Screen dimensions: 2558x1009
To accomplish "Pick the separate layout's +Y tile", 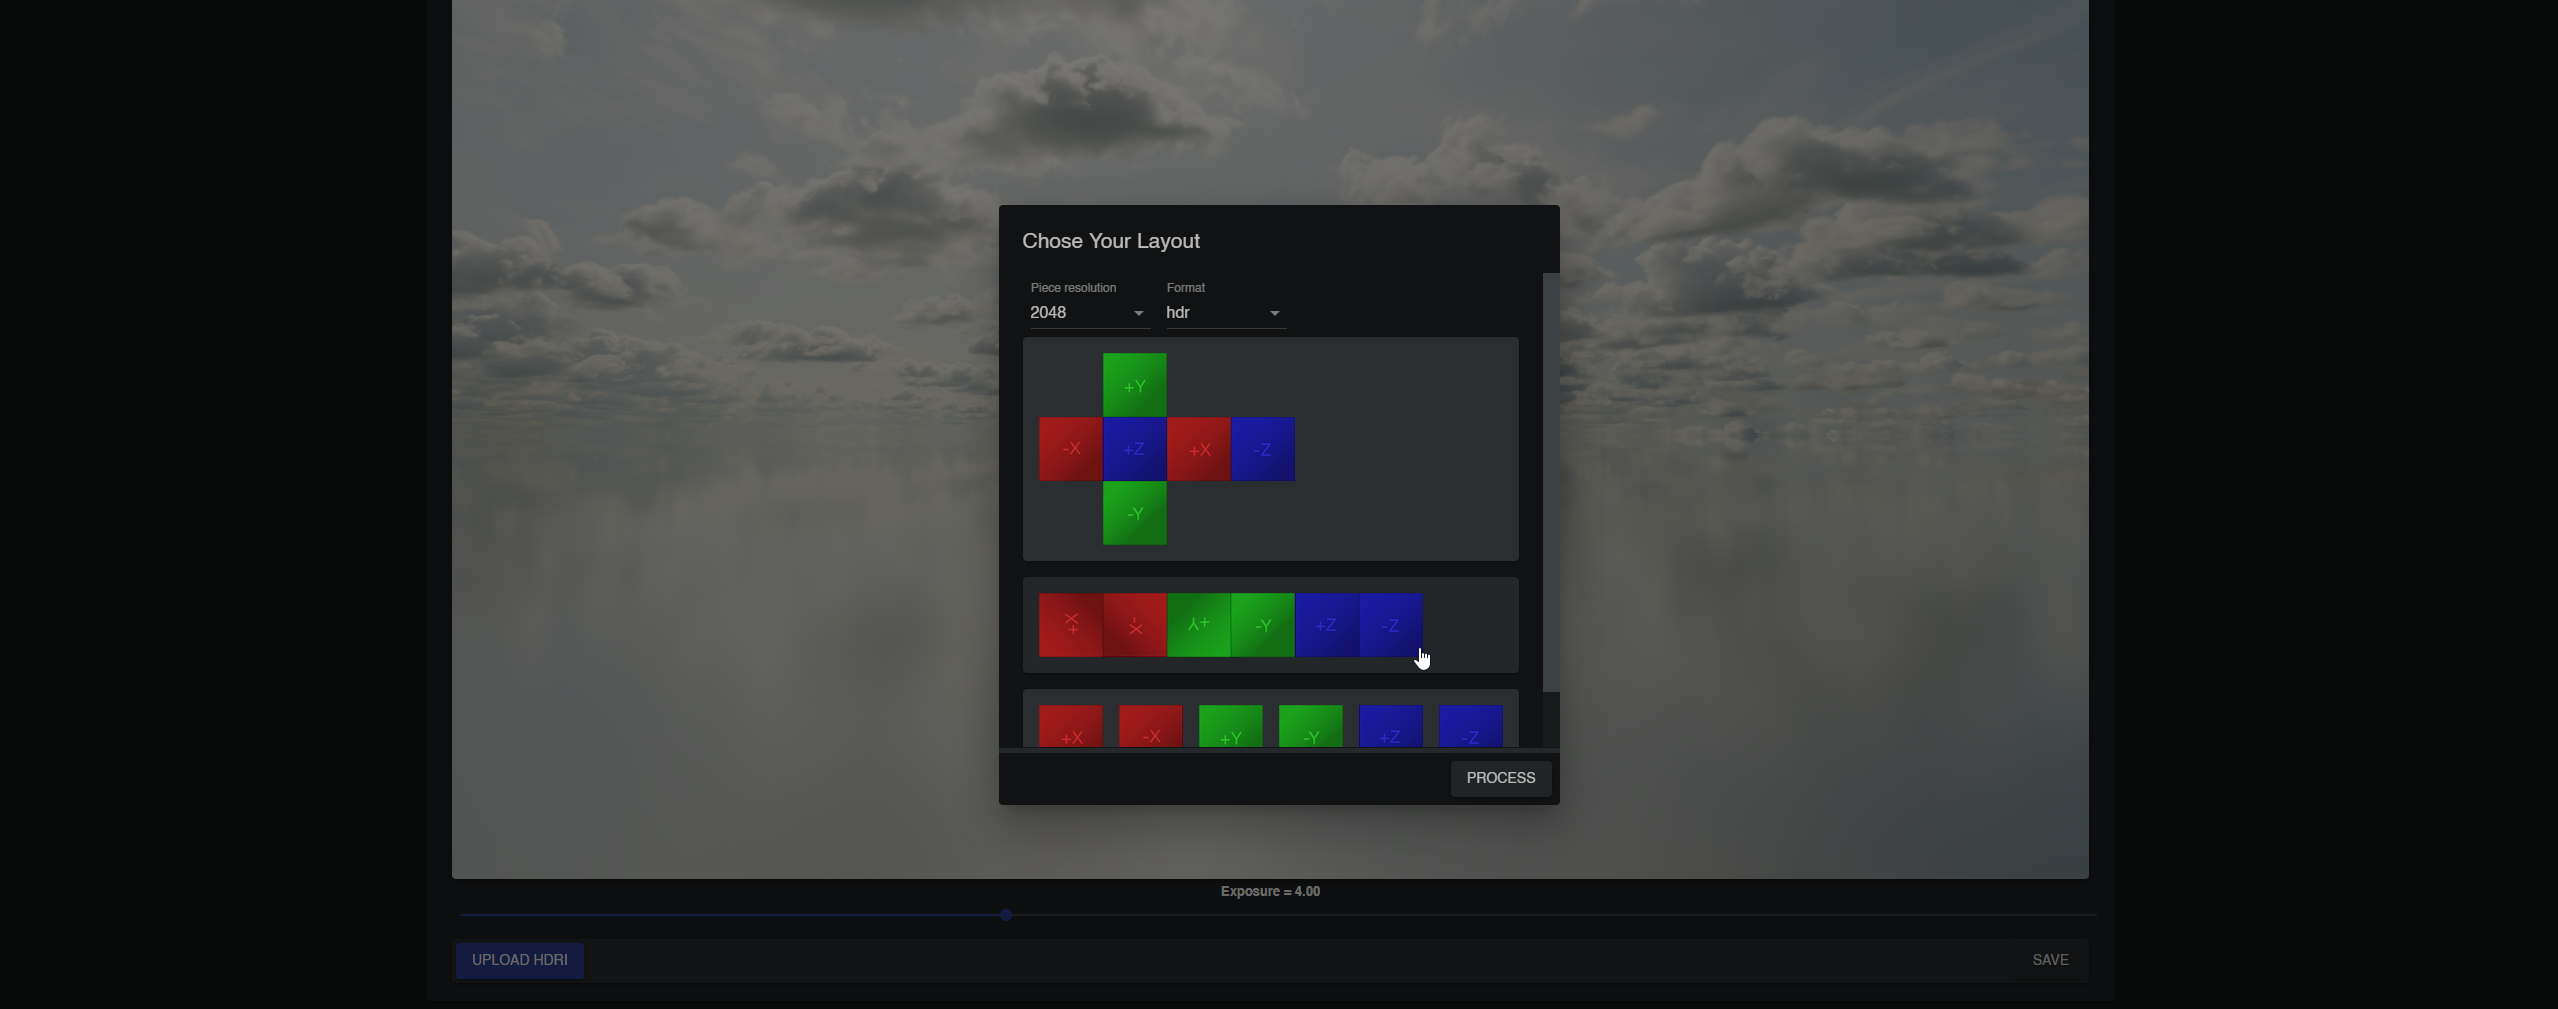I will click(1231, 726).
